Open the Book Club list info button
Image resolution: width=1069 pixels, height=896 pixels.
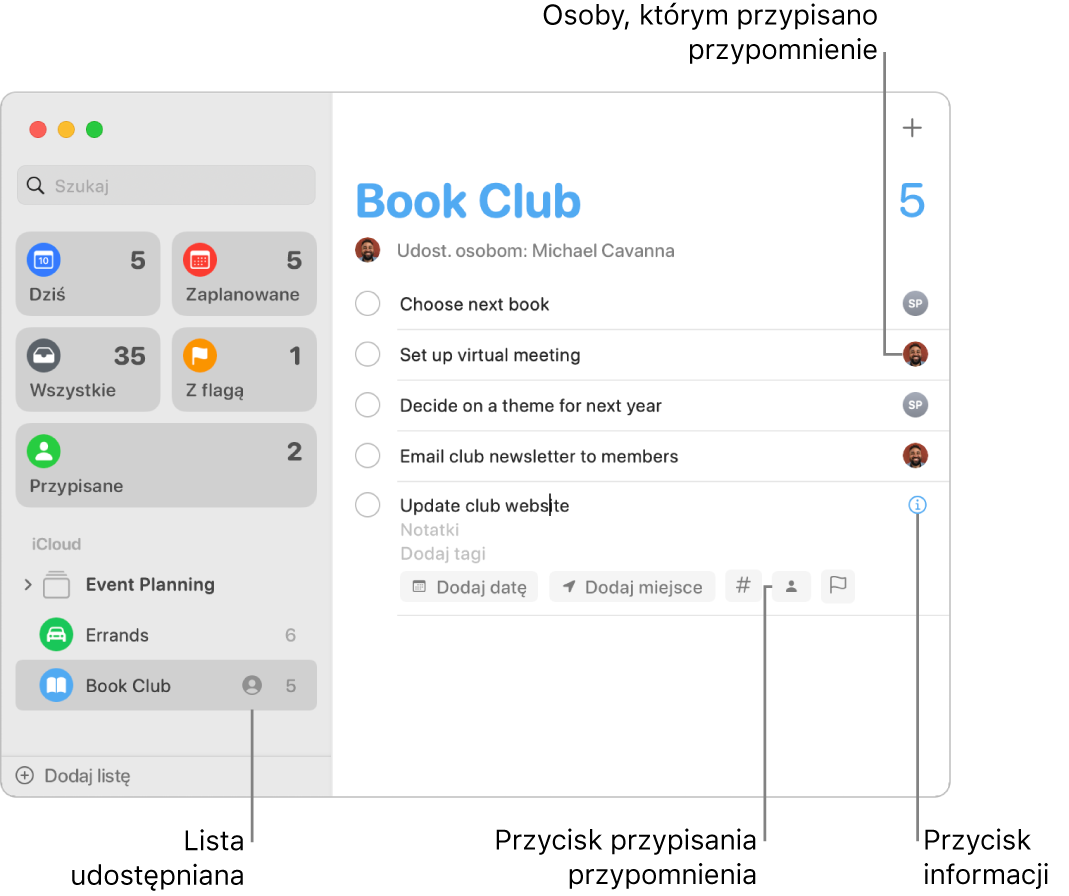918,505
